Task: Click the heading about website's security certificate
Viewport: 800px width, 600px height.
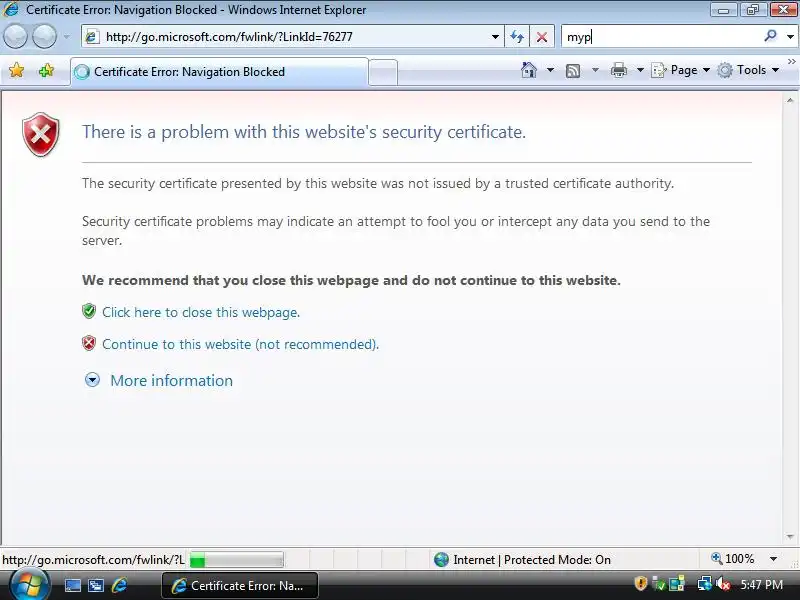Action: click(304, 132)
